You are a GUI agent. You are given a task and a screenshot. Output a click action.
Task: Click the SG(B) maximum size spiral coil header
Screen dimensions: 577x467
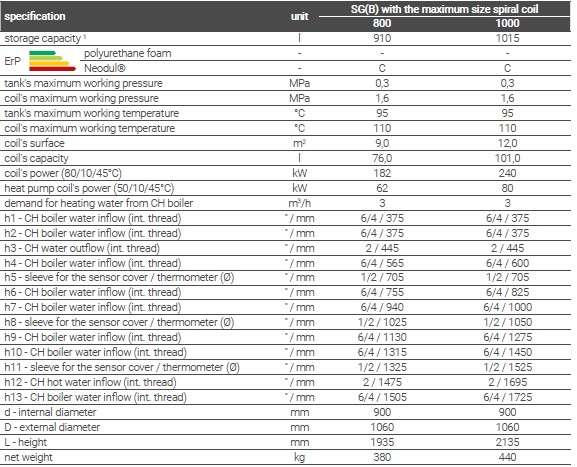(444, 9)
